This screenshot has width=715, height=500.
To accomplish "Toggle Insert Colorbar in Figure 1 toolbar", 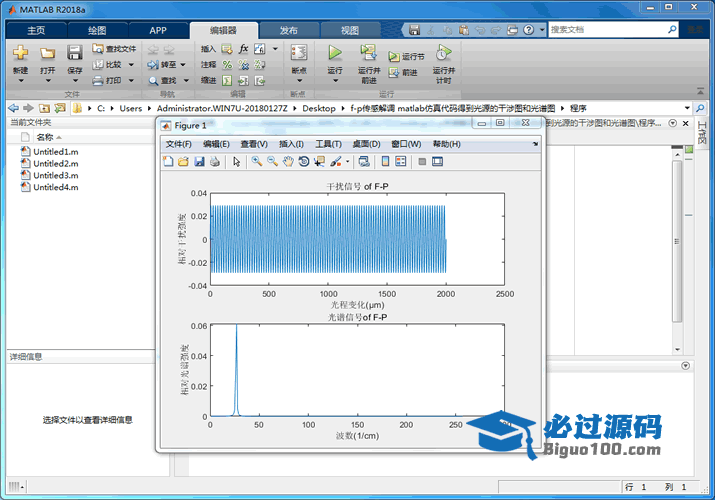I will 385,161.
